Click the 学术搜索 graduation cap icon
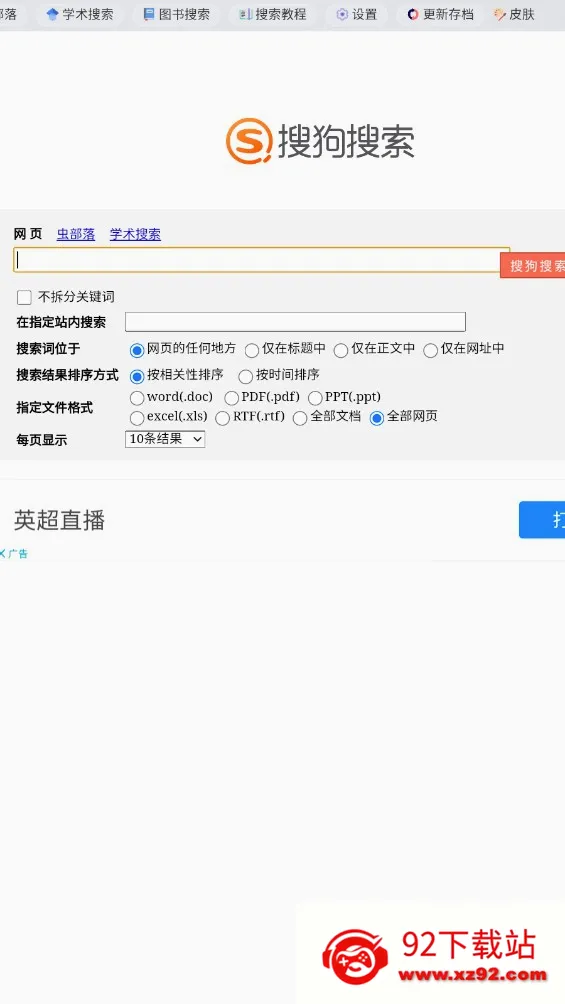 53,14
